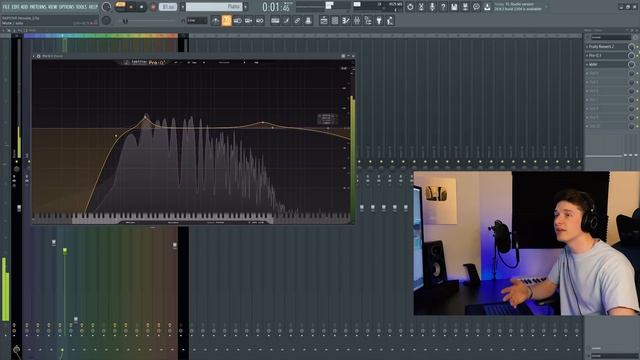640x360 pixels.
Task: Open Fruity Reeverb 2 slot menu arrow
Action: click(587, 47)
